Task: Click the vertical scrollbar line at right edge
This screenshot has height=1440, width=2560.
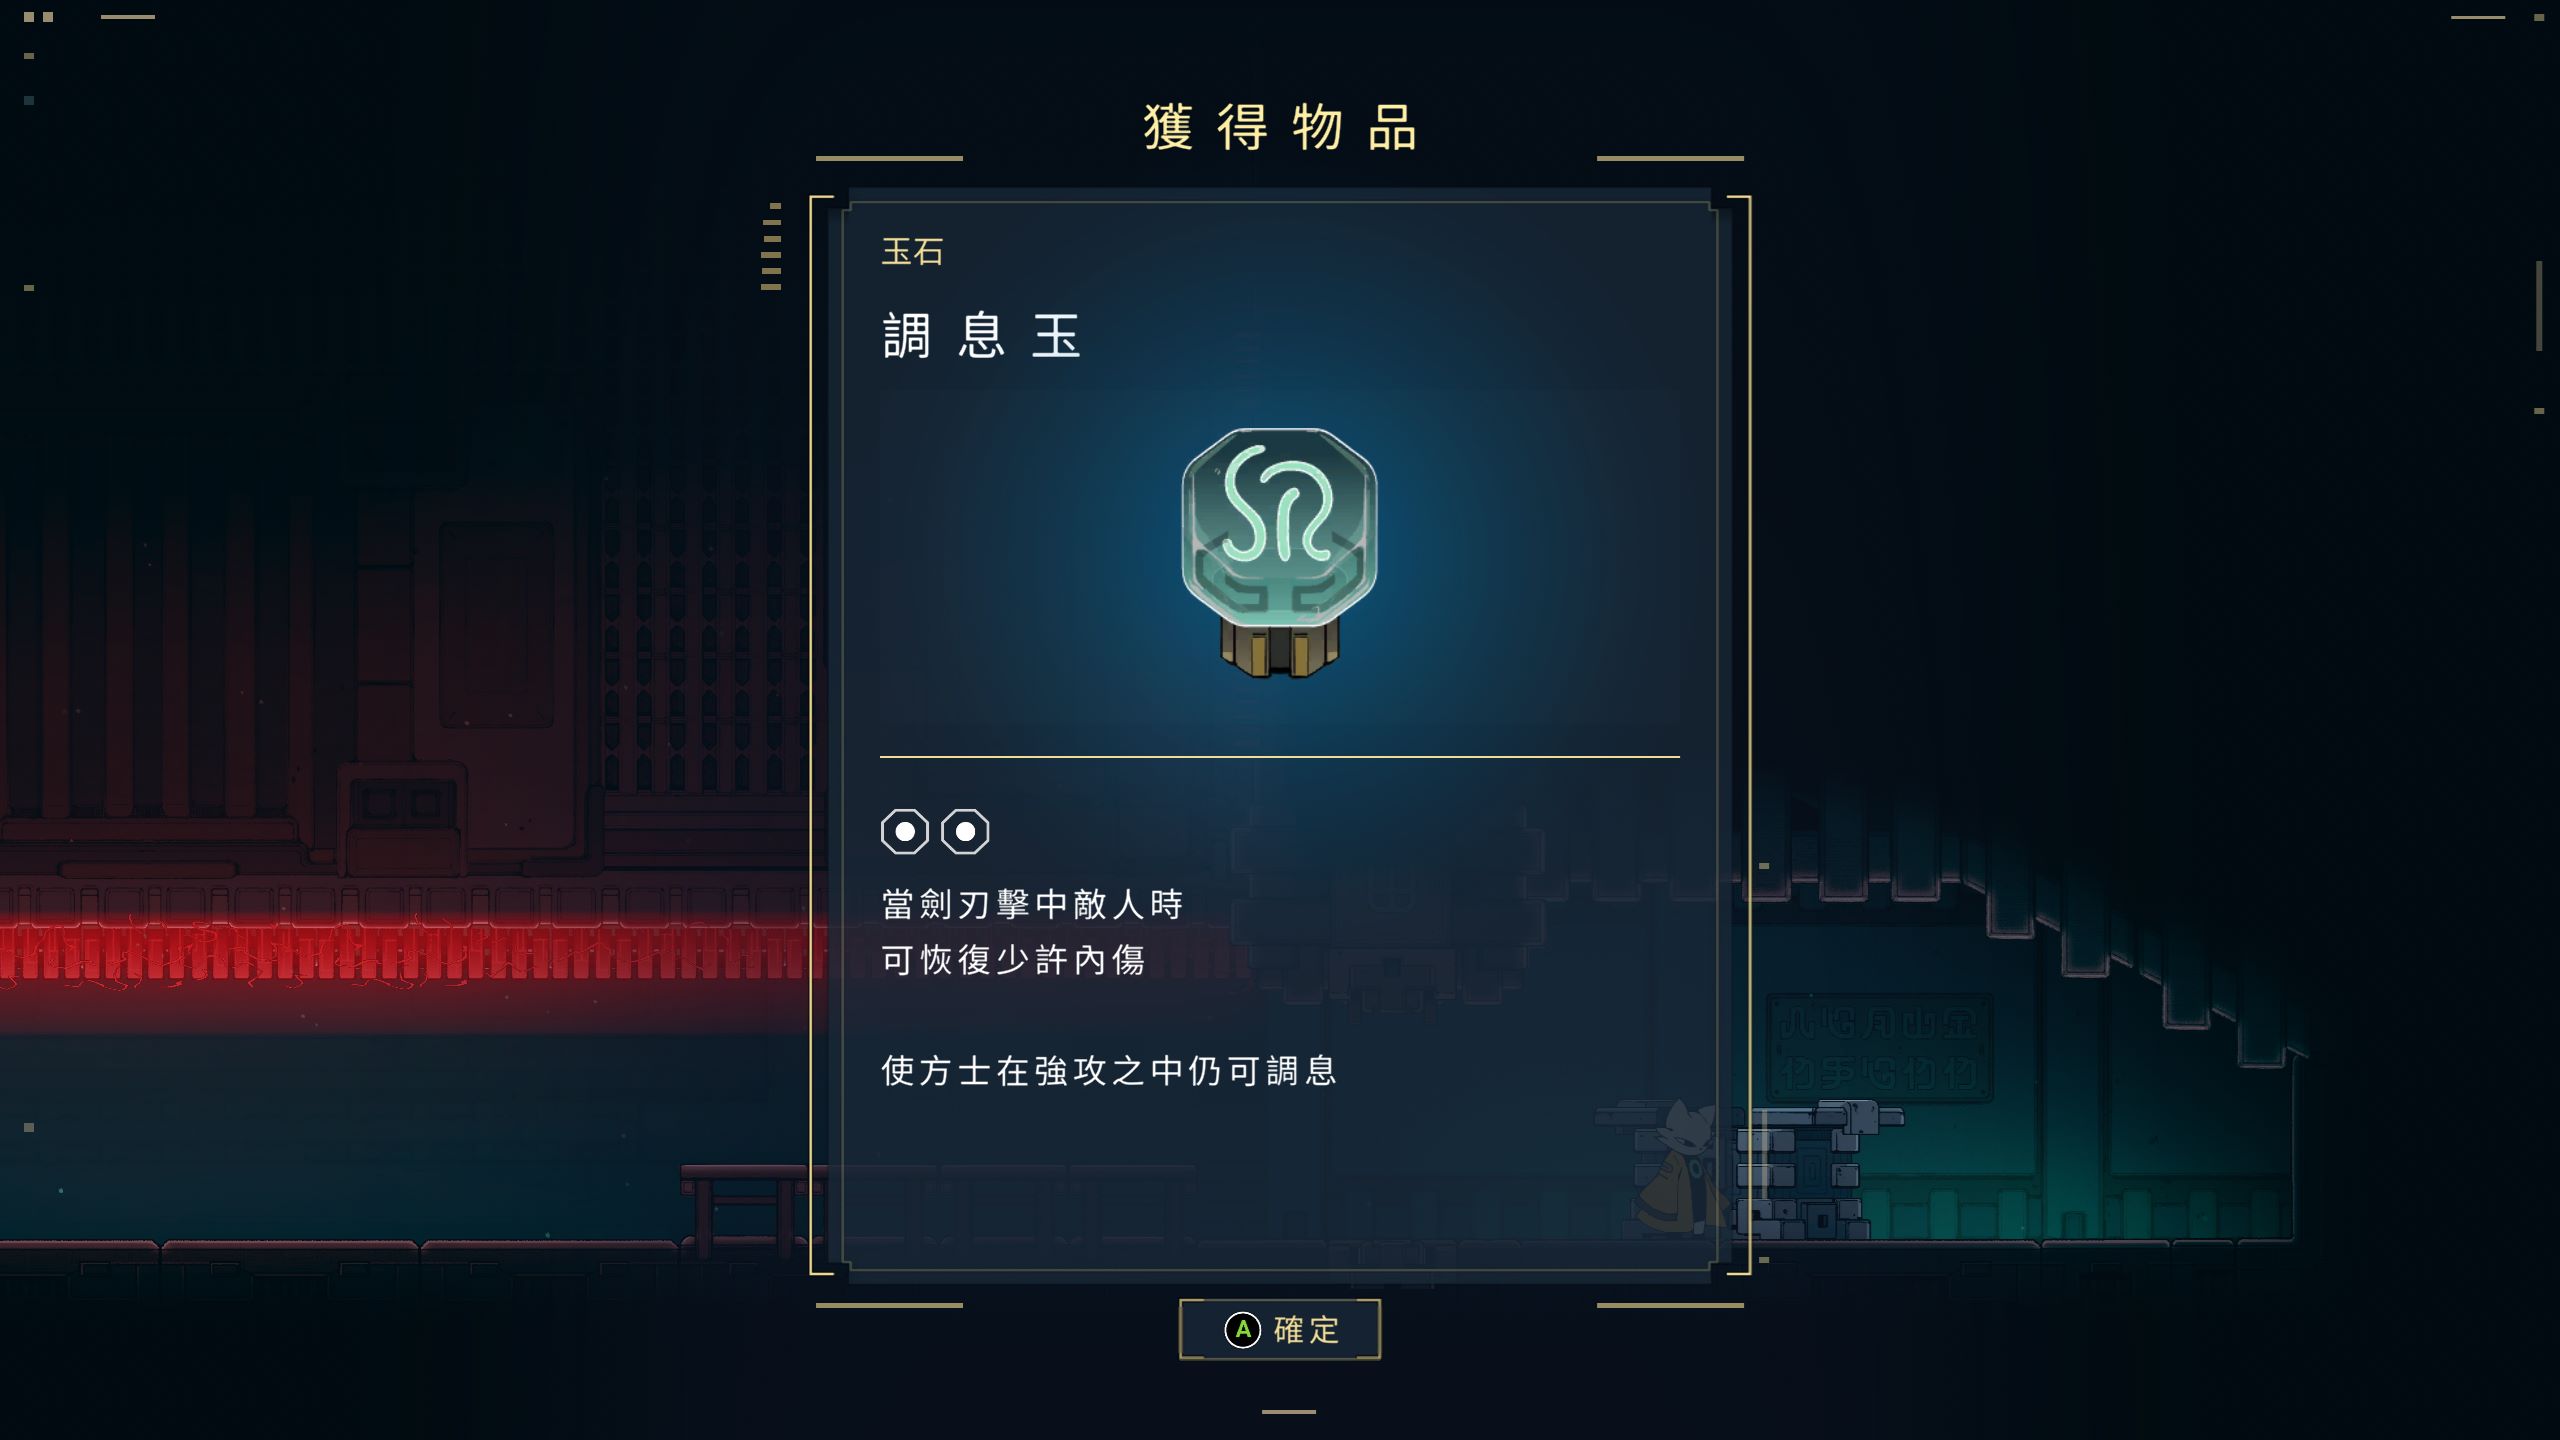Action: 2539,306
